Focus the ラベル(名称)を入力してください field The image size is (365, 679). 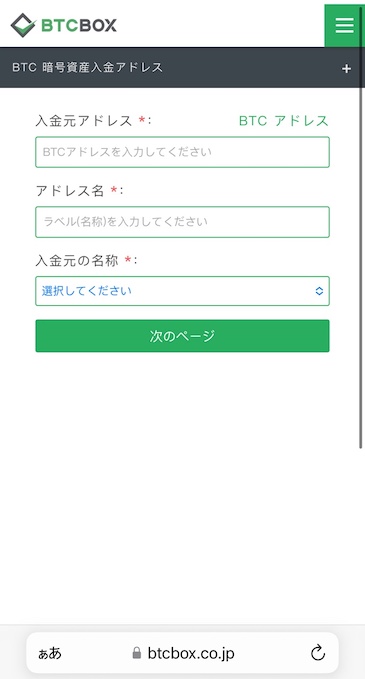click(x=182, y=222)
